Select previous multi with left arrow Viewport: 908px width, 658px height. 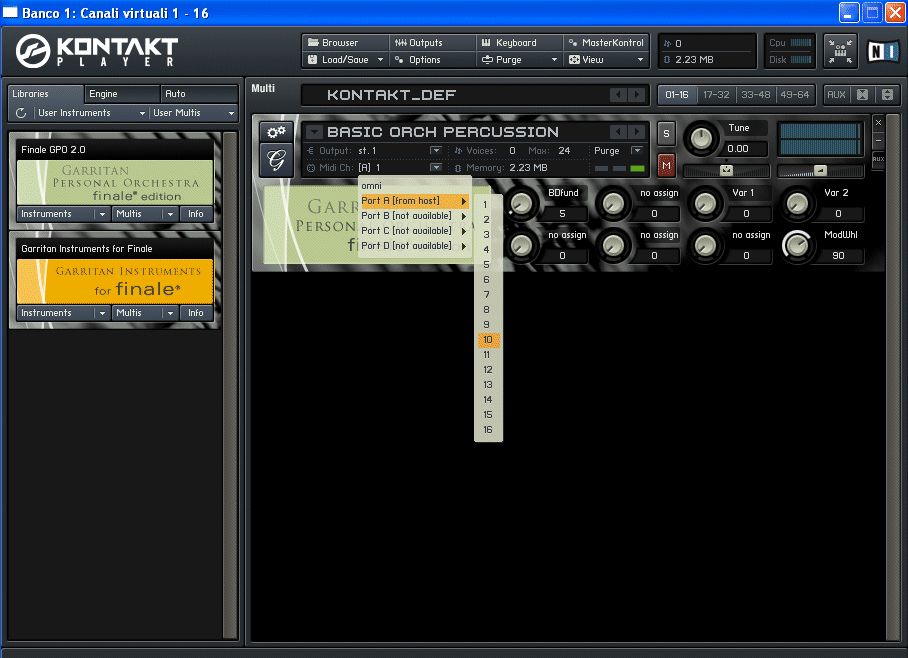(x=618, y=94)
